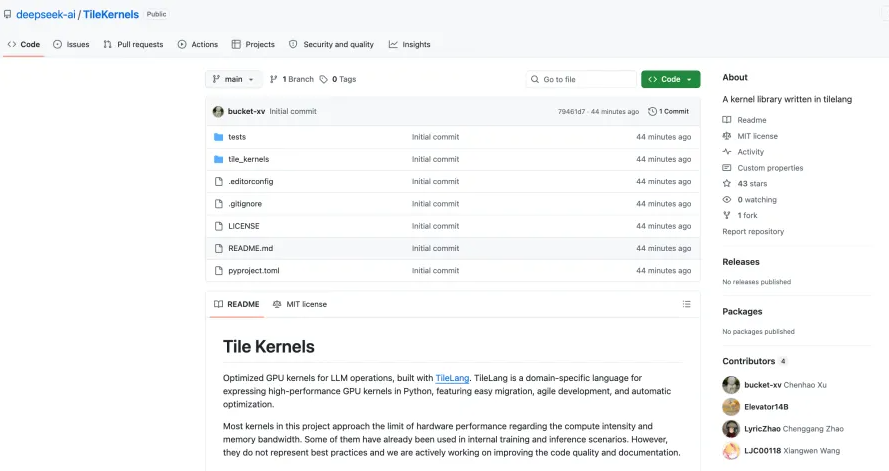Open the tile_kernels folder
This screenshot has height=471, width=889.
[248, 159]
